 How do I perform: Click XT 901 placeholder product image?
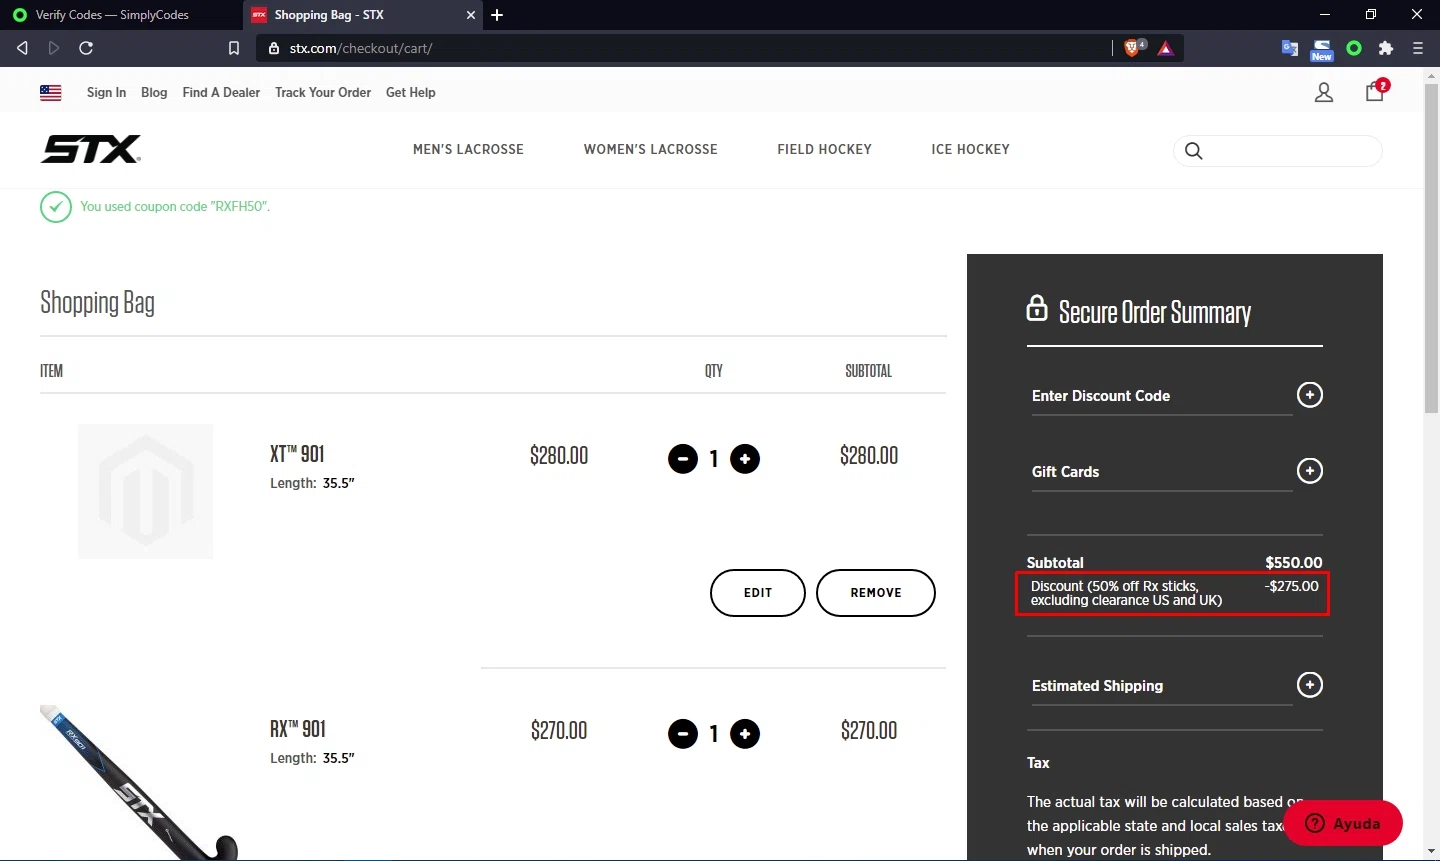pos(146,491)
